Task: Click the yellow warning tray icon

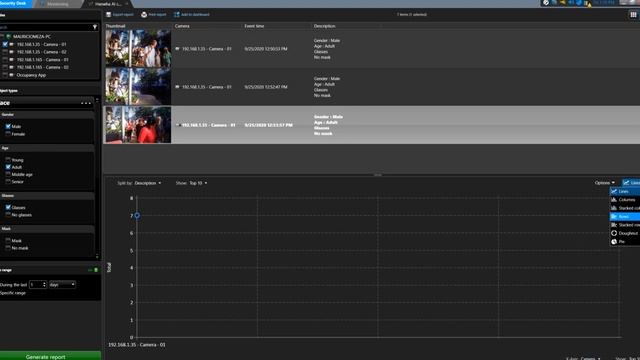Action: pos(588,3)
